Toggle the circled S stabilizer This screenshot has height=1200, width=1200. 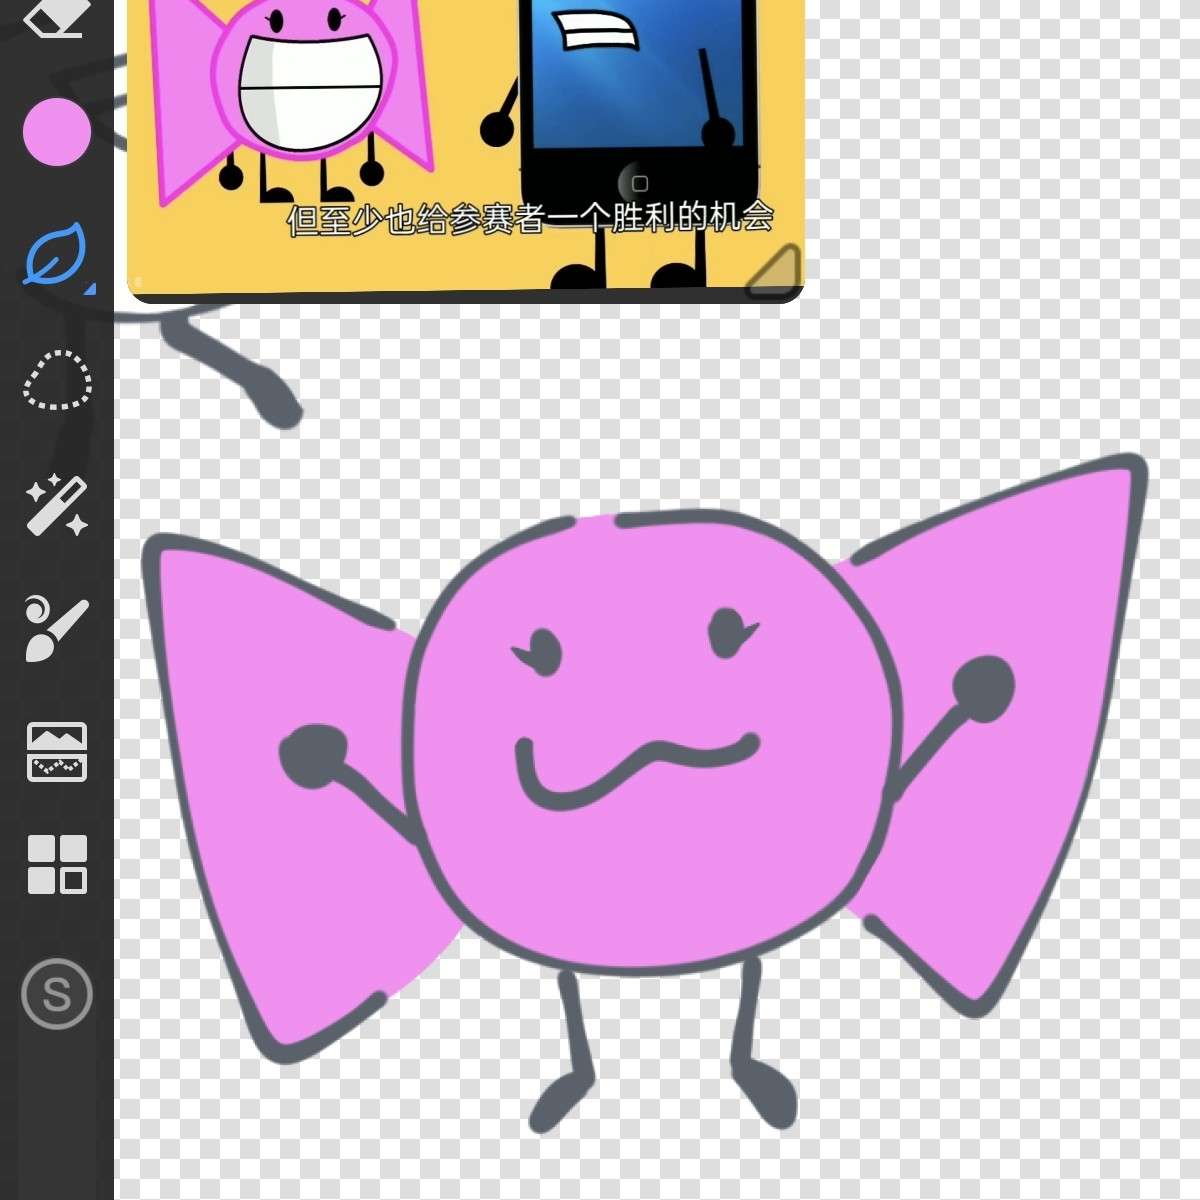57,994
